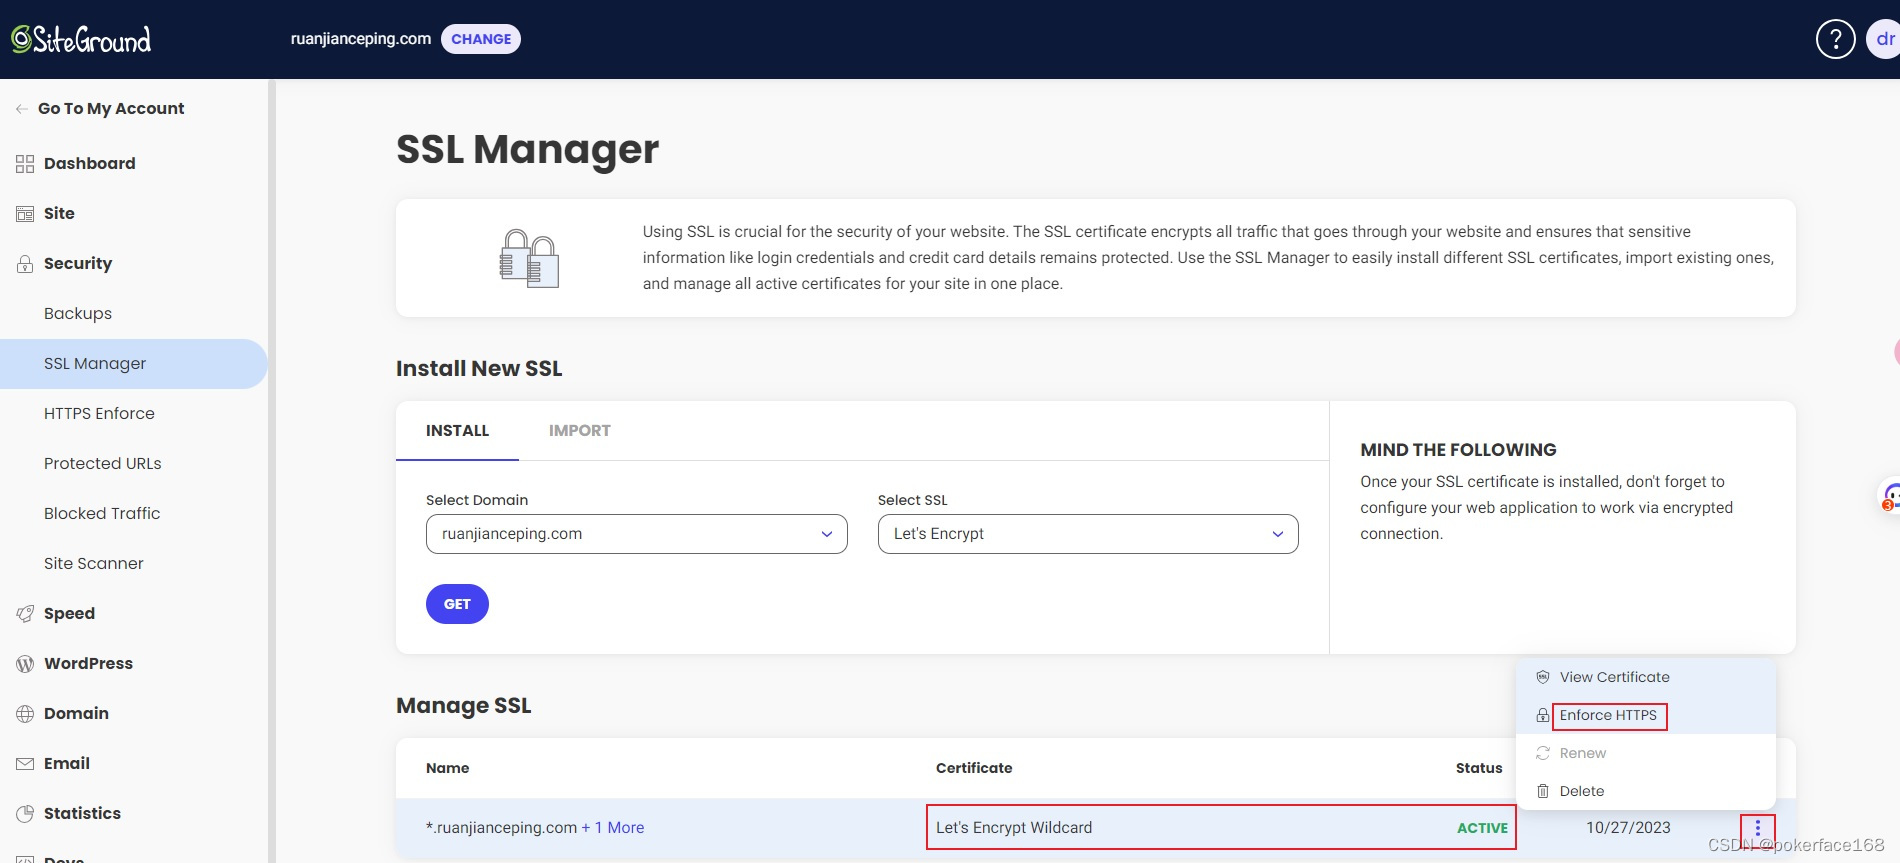
Task: Click the 10/27/2023 expiry date
Action: 1628,828
